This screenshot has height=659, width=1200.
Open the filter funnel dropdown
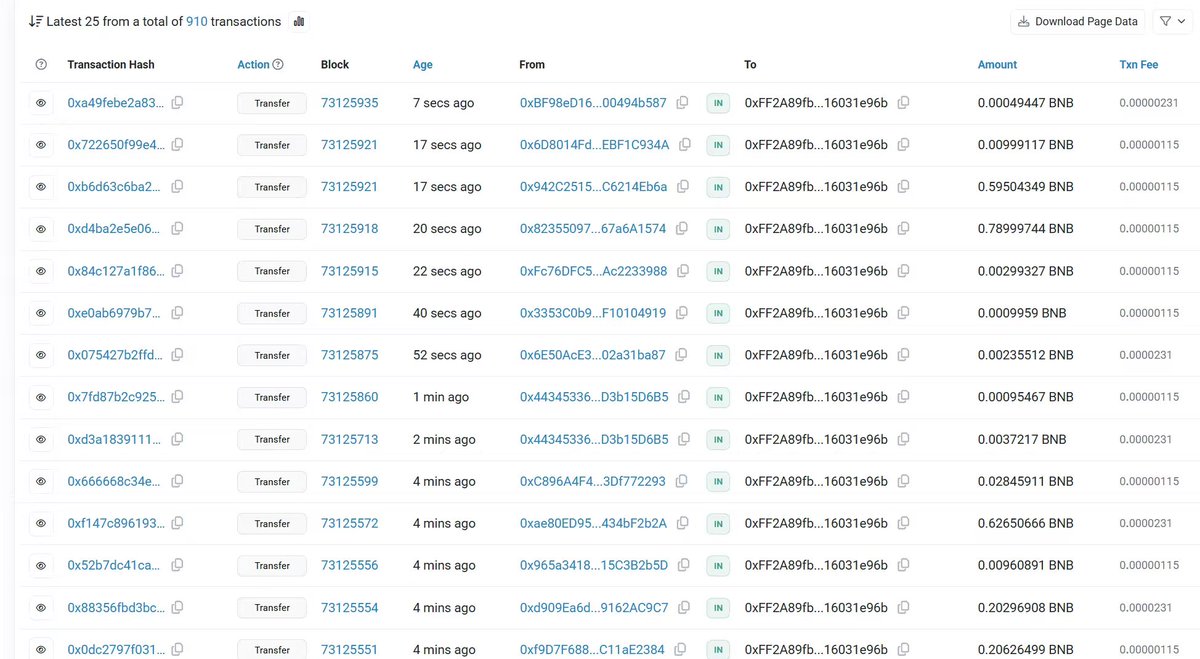tap(1172, 21)
